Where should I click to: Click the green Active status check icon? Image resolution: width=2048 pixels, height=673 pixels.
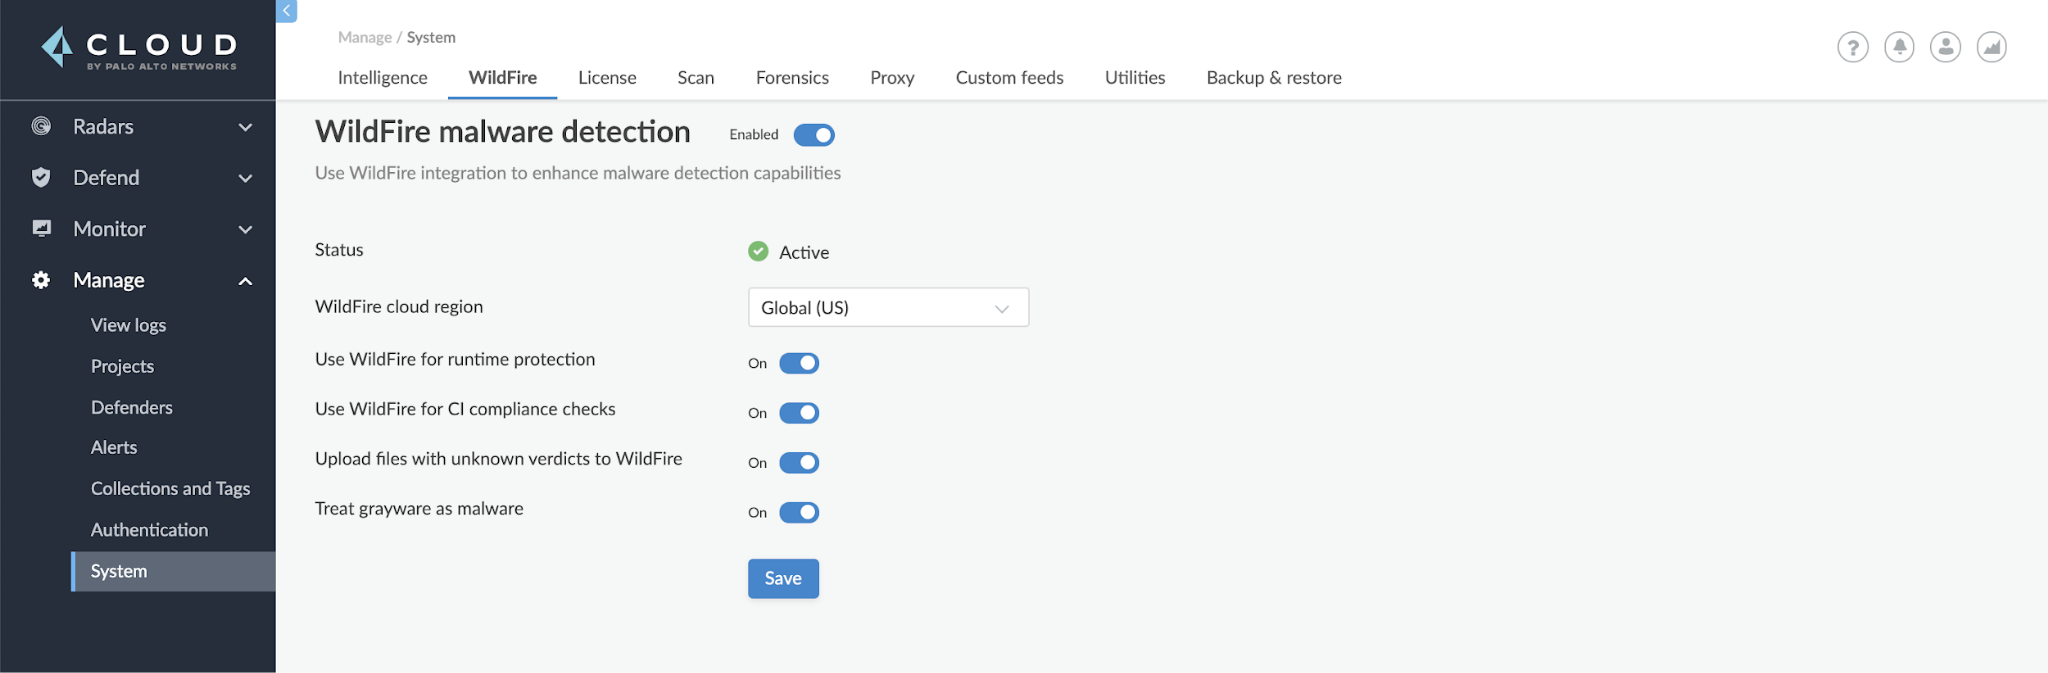pos(758,251)
